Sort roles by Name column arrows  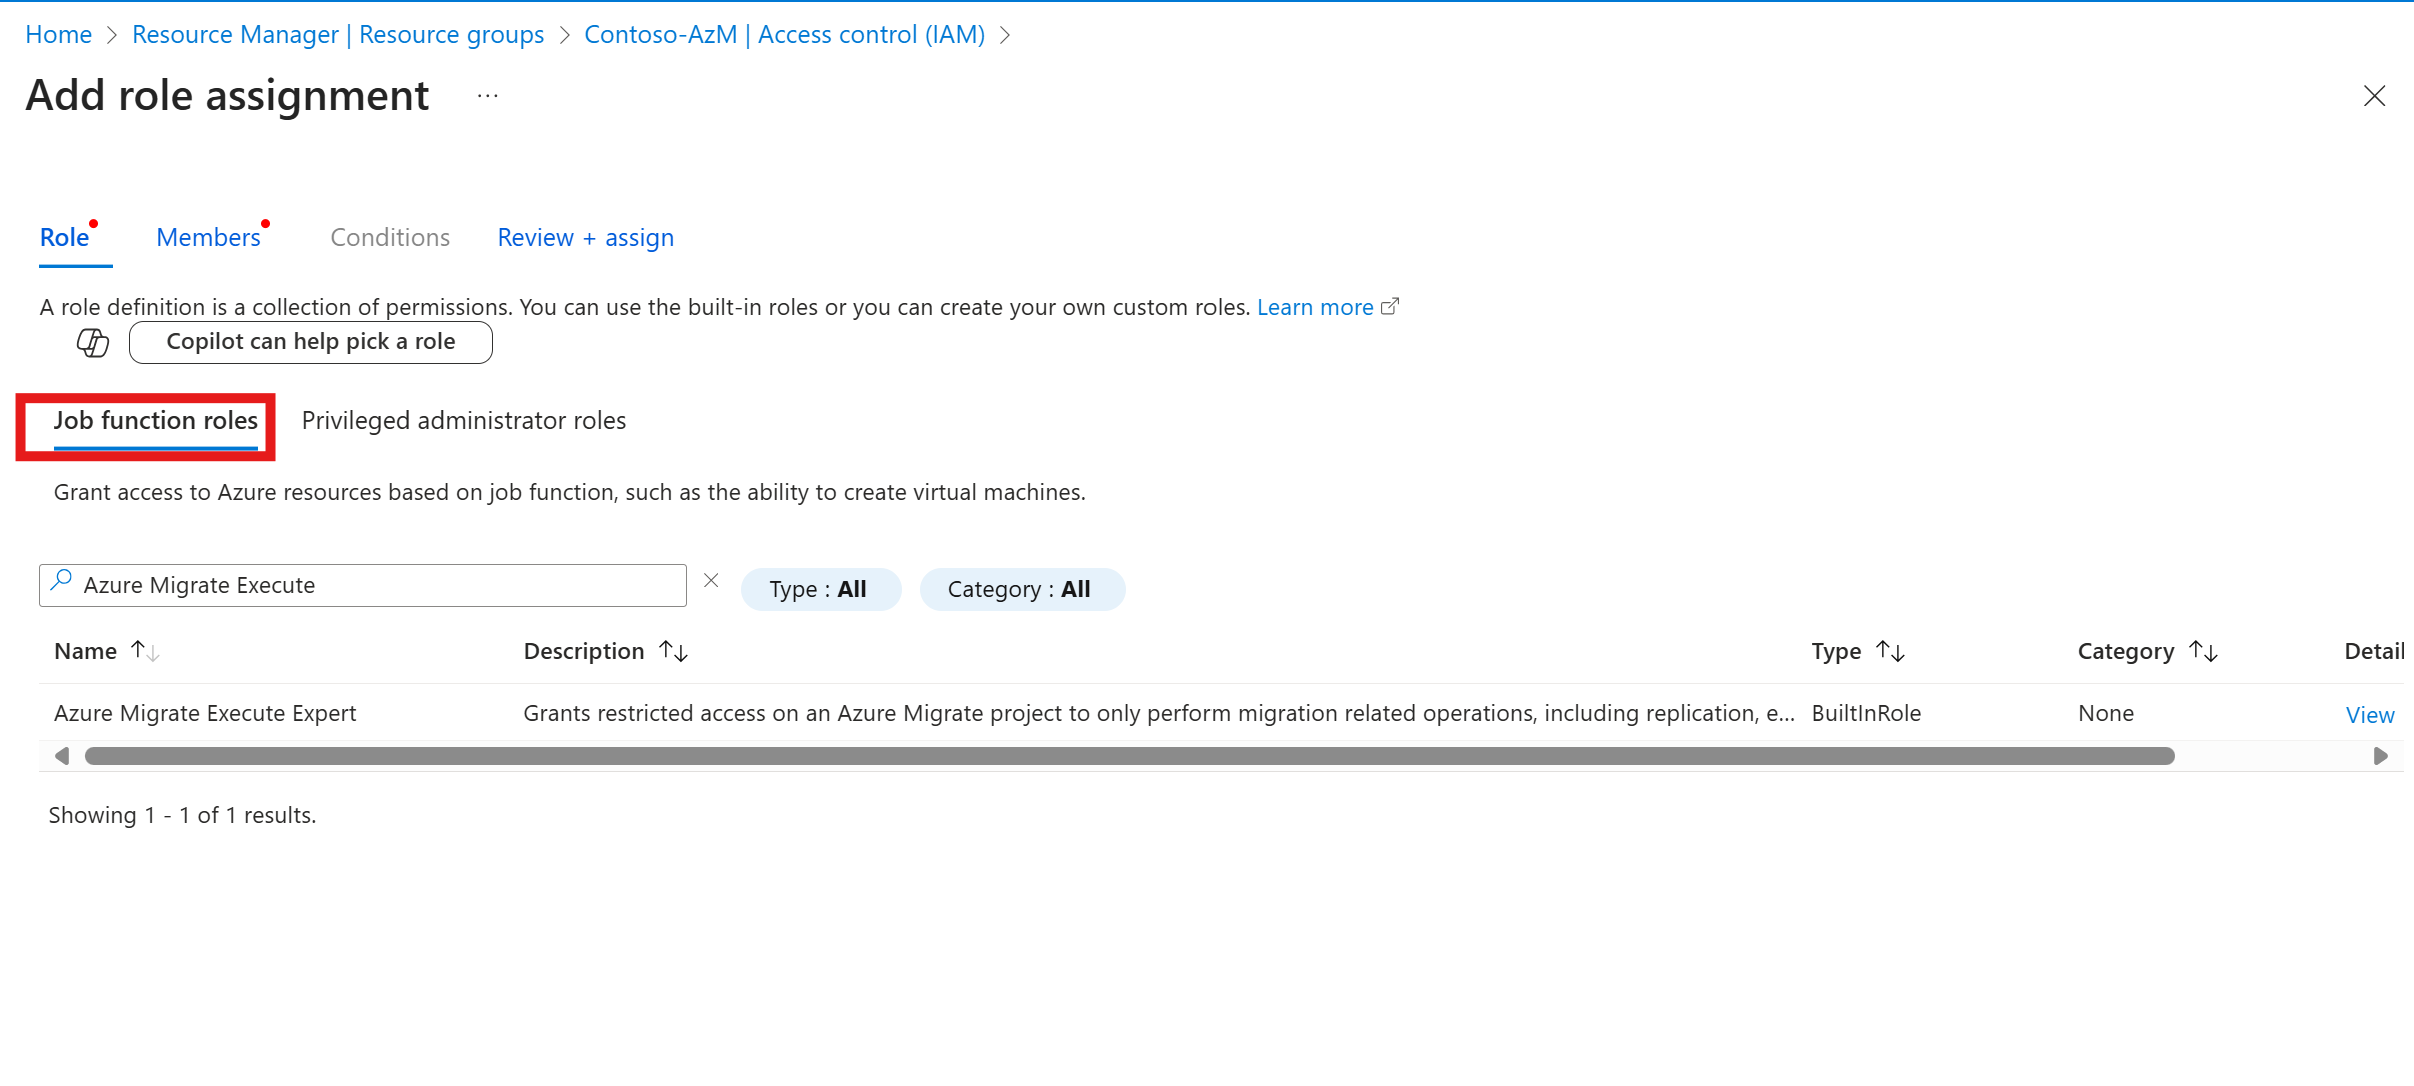point(145,651)
